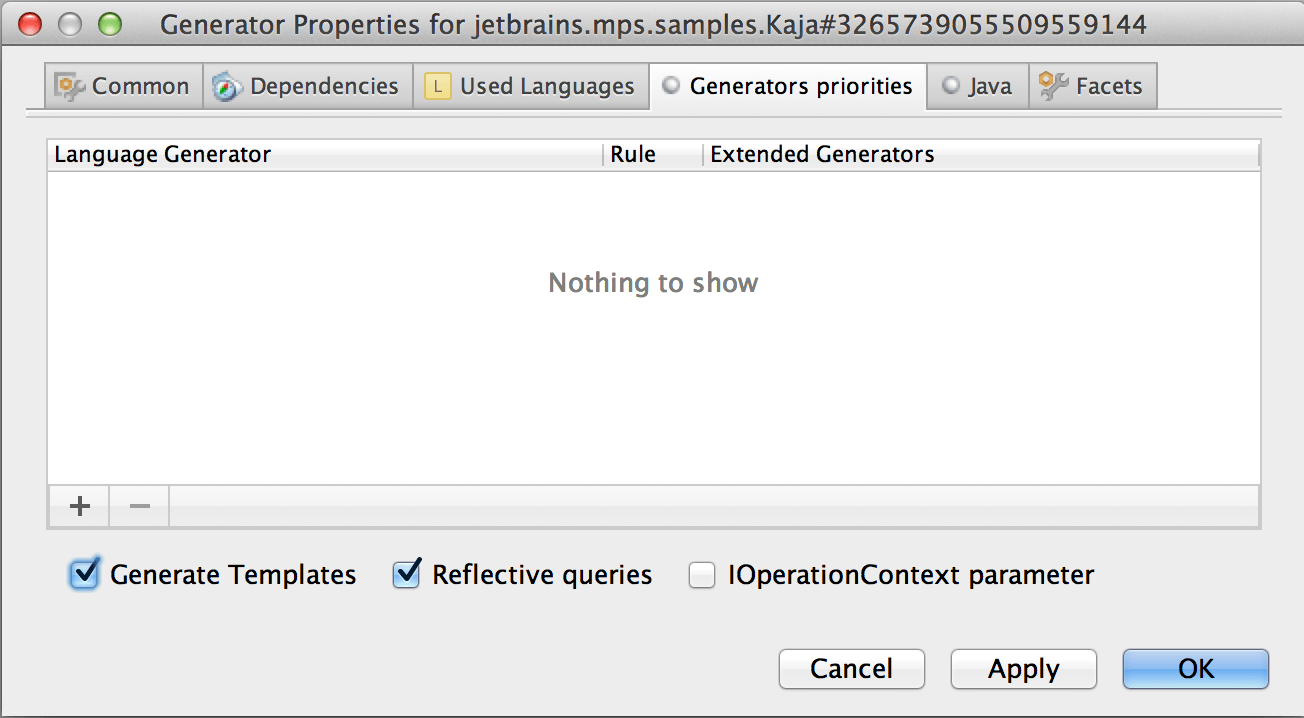The height and width of the screenshot is (718, 1304).
Task: Click the Facets tab wrench icon
Action: [1054, 87]
